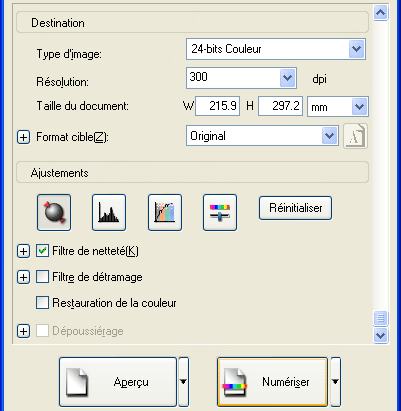Open the mm units dropdown
401x411 pixels.
tap(360, 107)
